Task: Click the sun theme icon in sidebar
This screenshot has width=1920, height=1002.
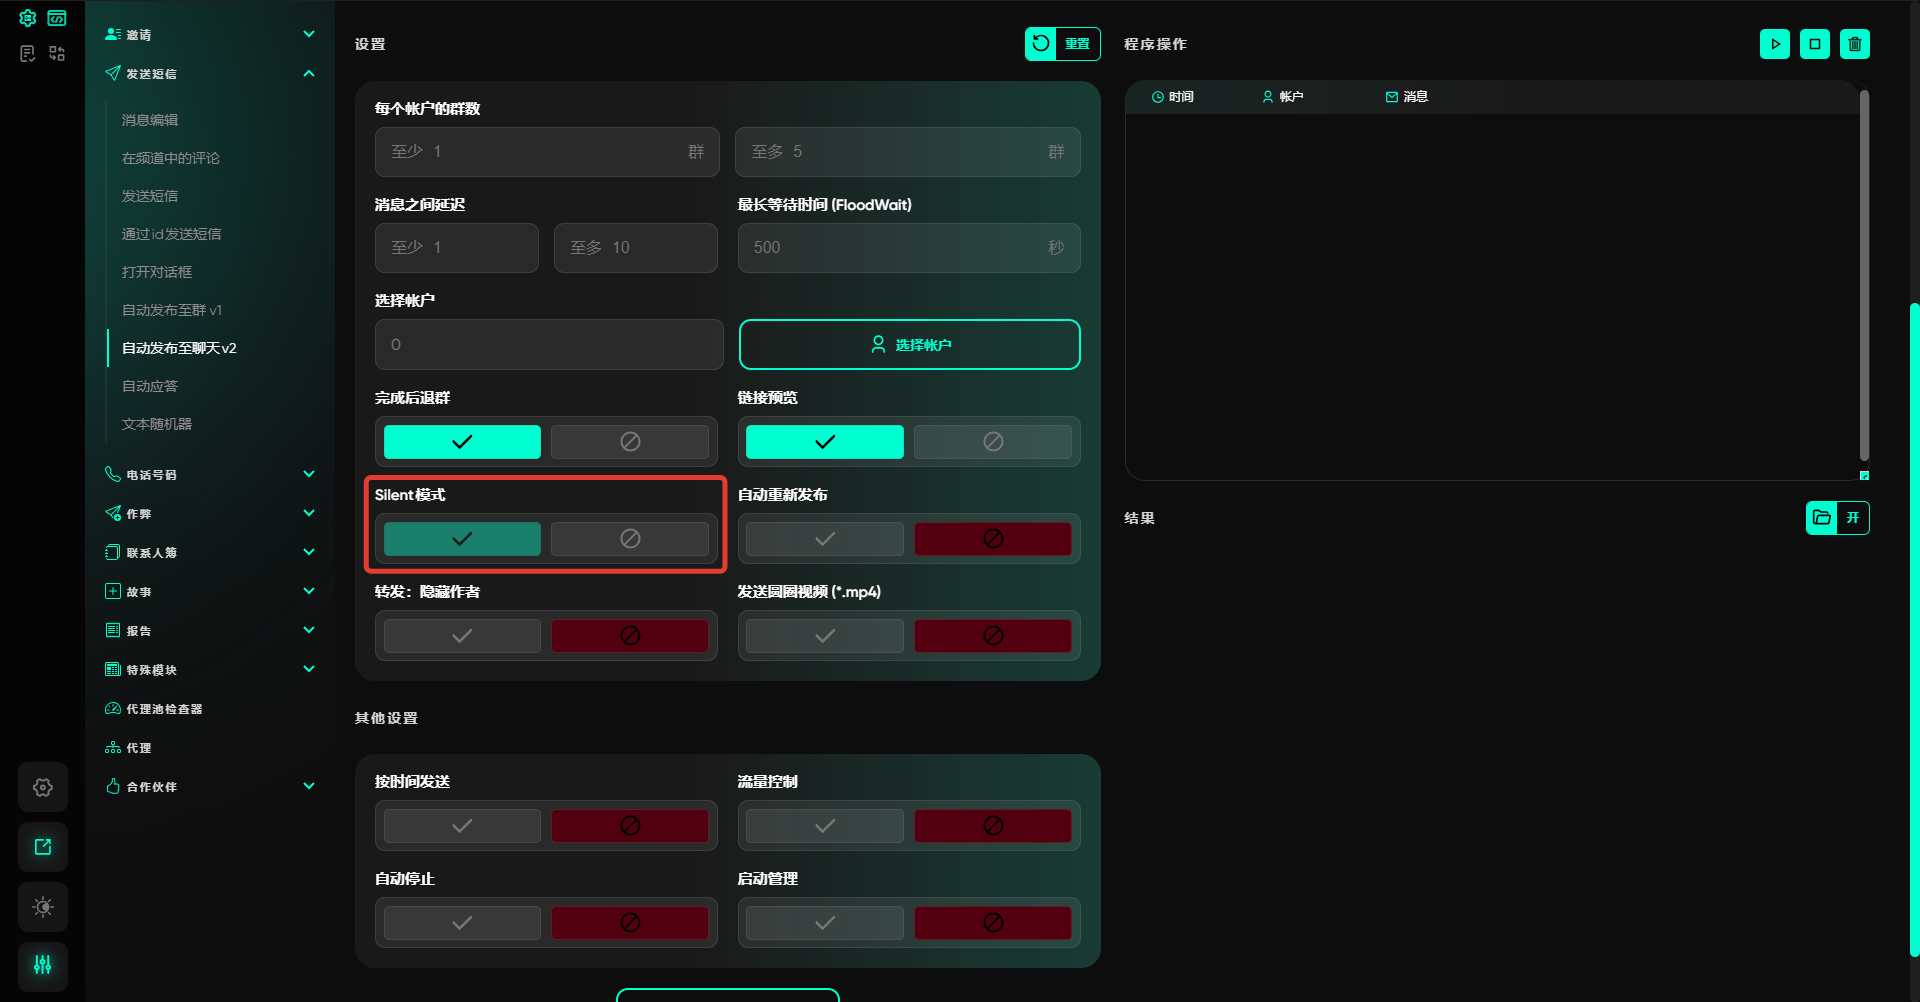Action: click(43, 907)
